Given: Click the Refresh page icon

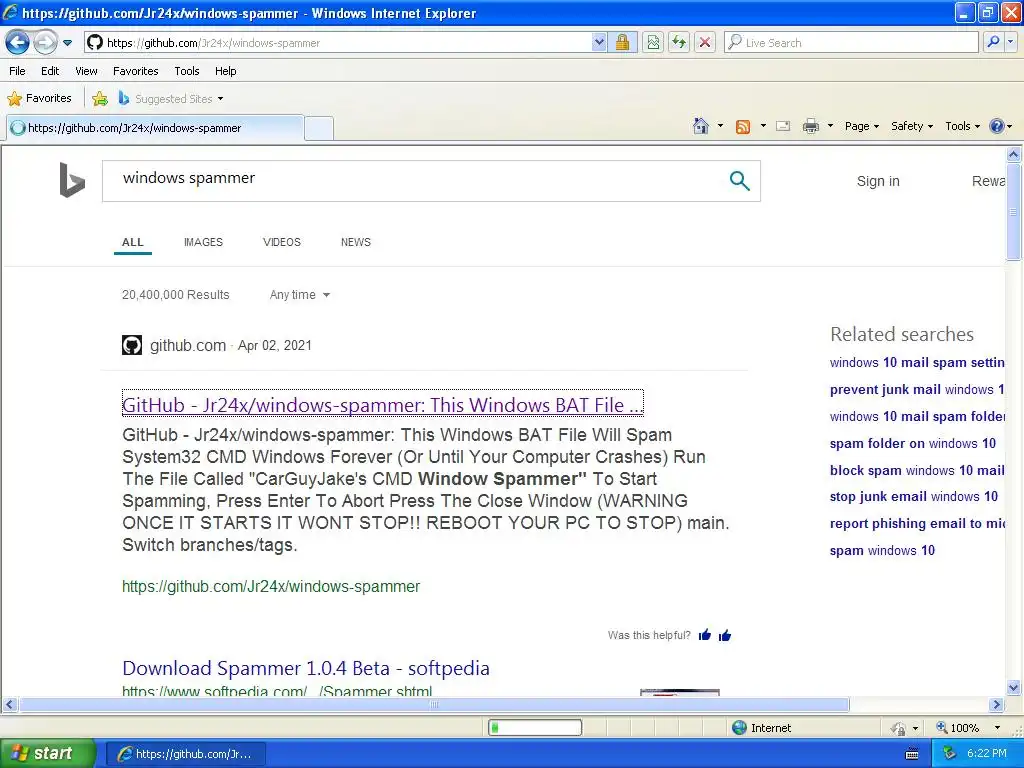Looking at the screenshot, I should (x=679, y=43).
